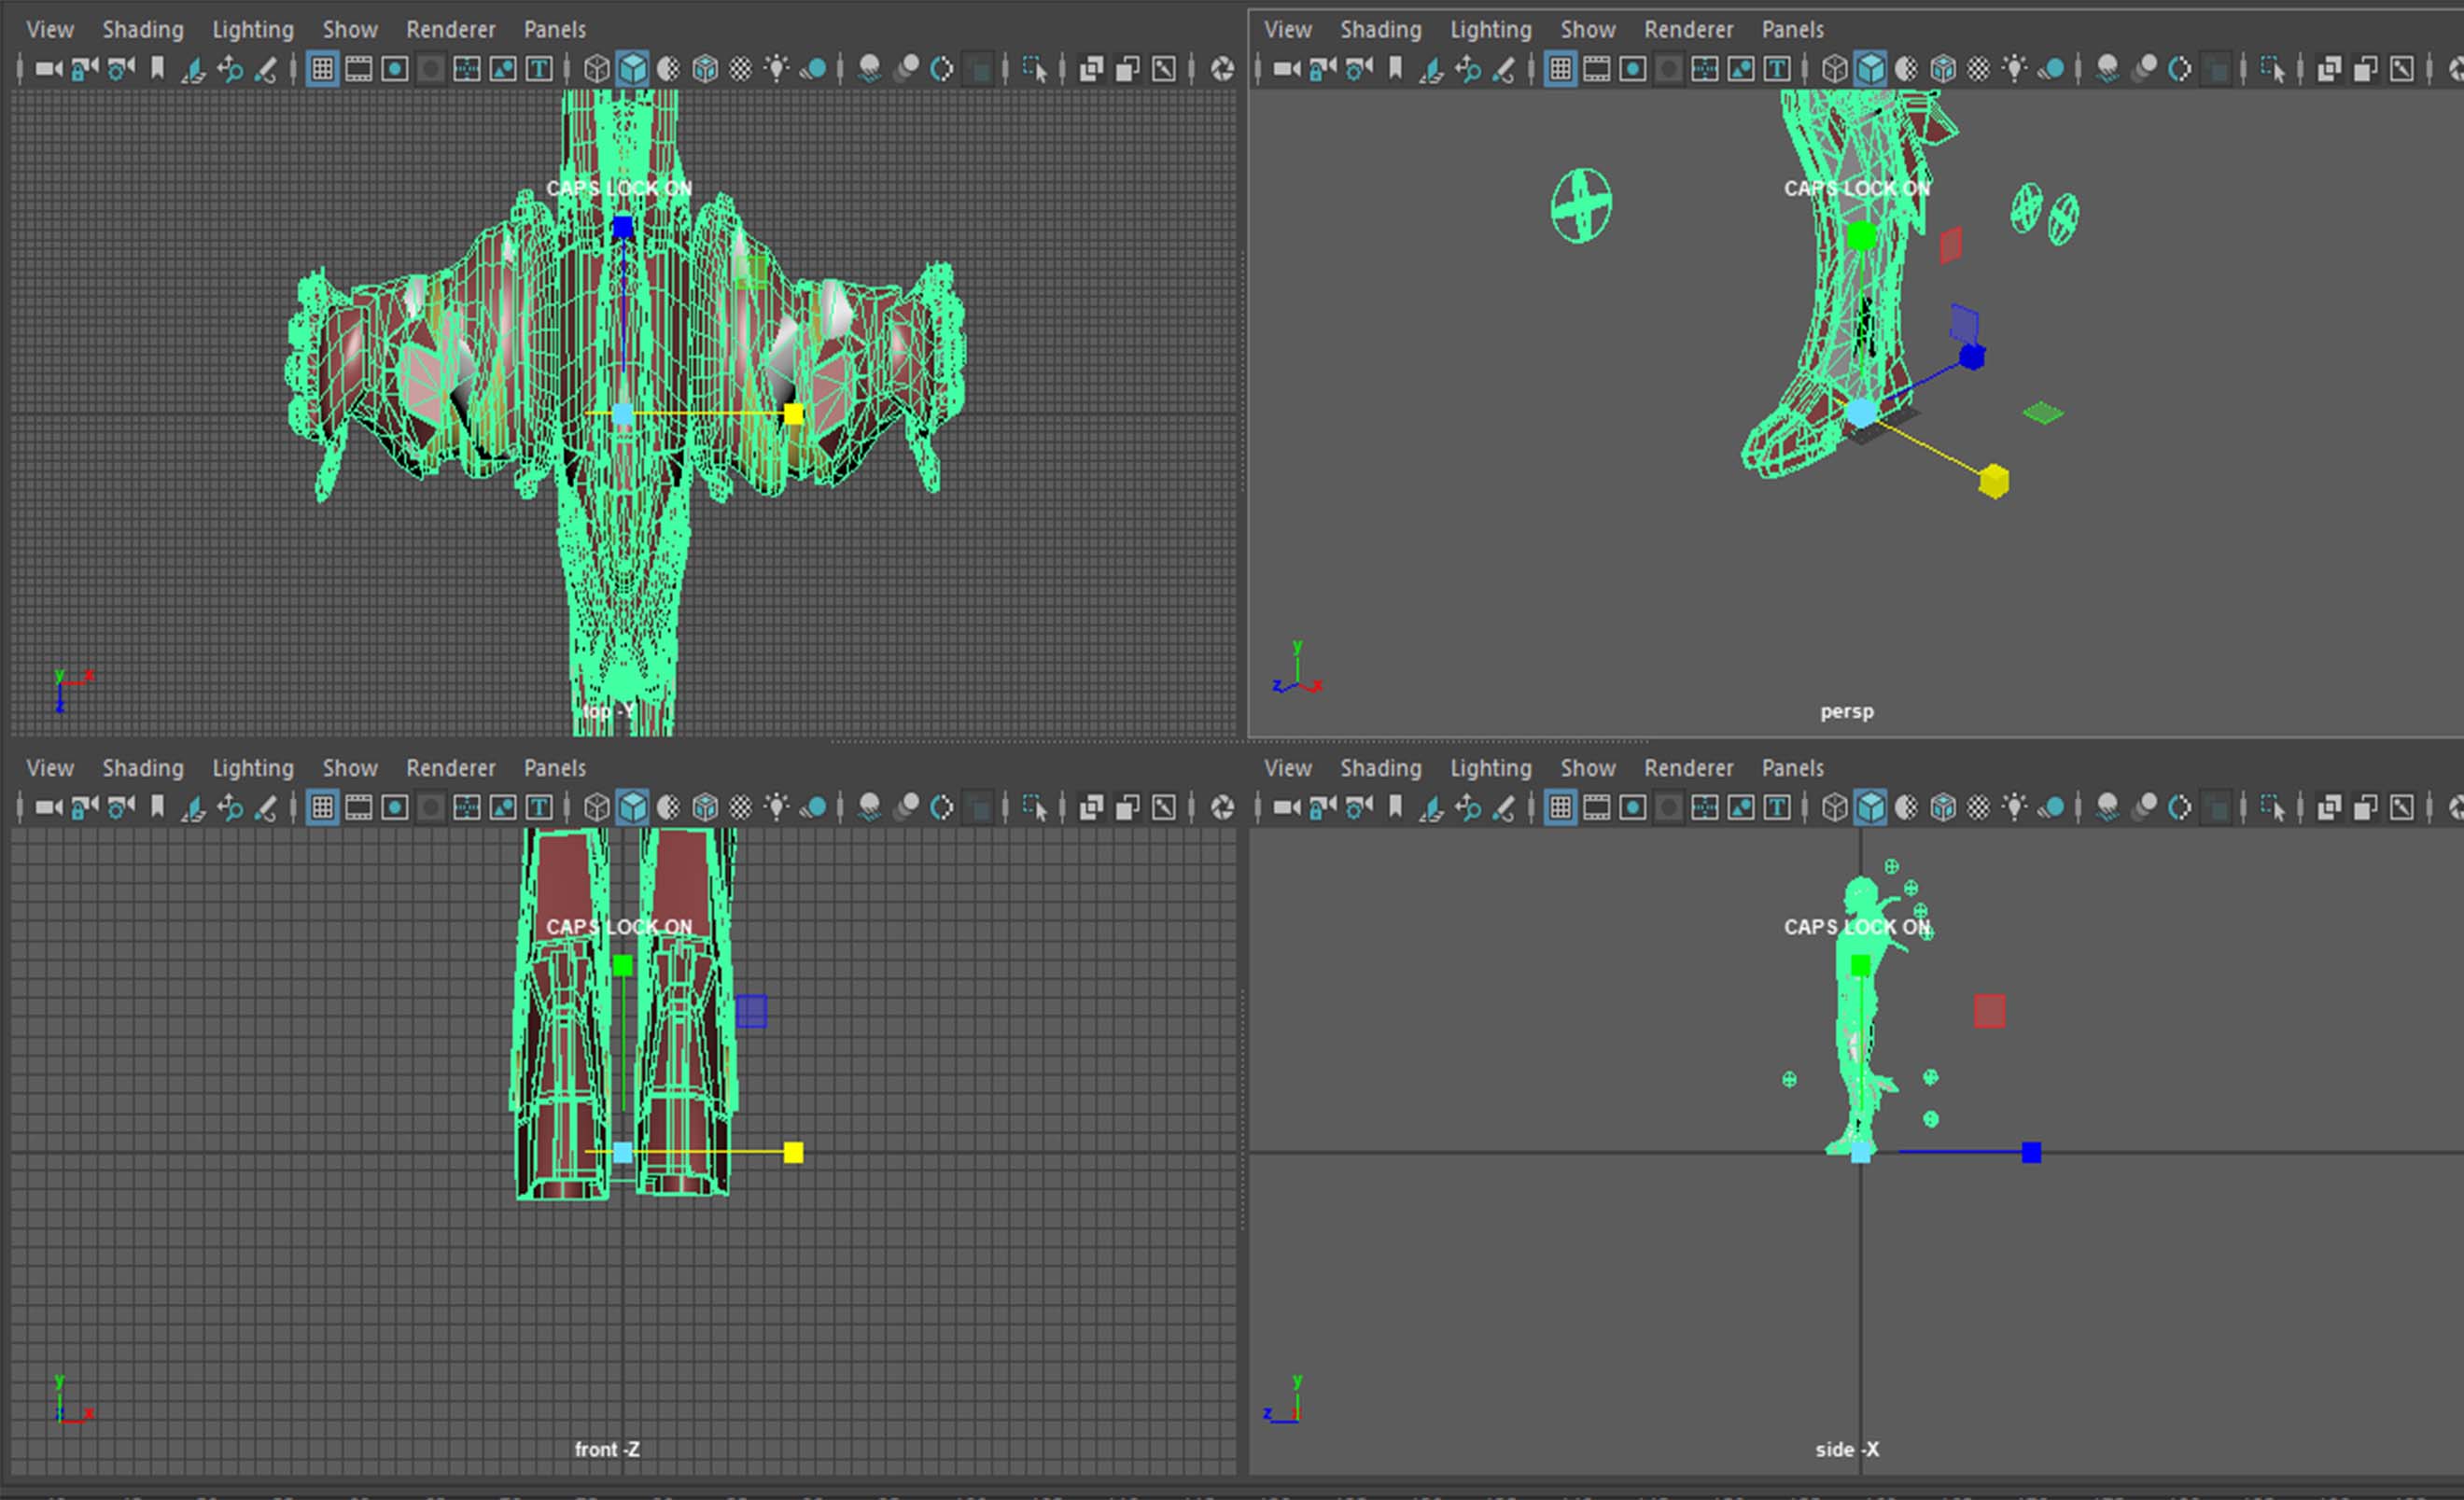Open Lighting menu in front view panel

[x=252, y=768]
